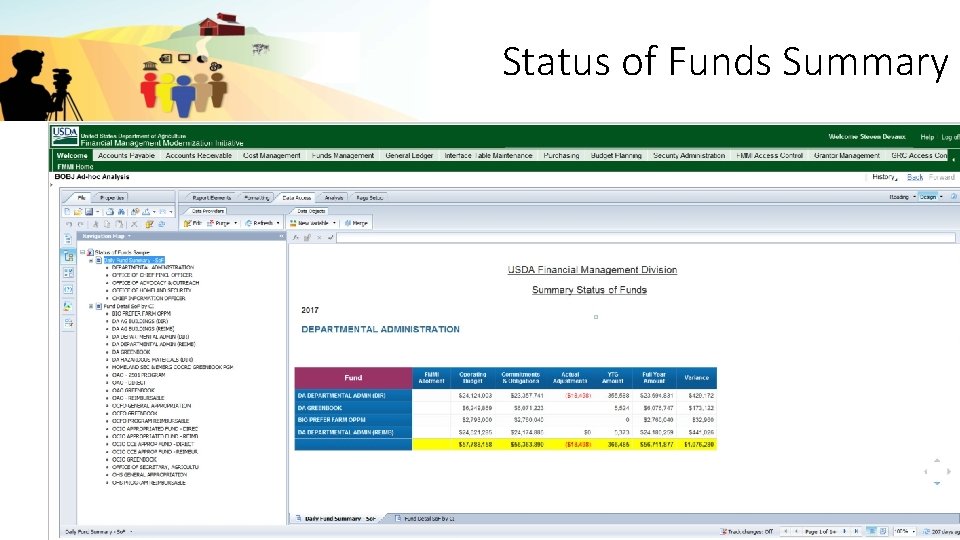Click the Delete X icon in edit toolbar

[x=134, y=224]
